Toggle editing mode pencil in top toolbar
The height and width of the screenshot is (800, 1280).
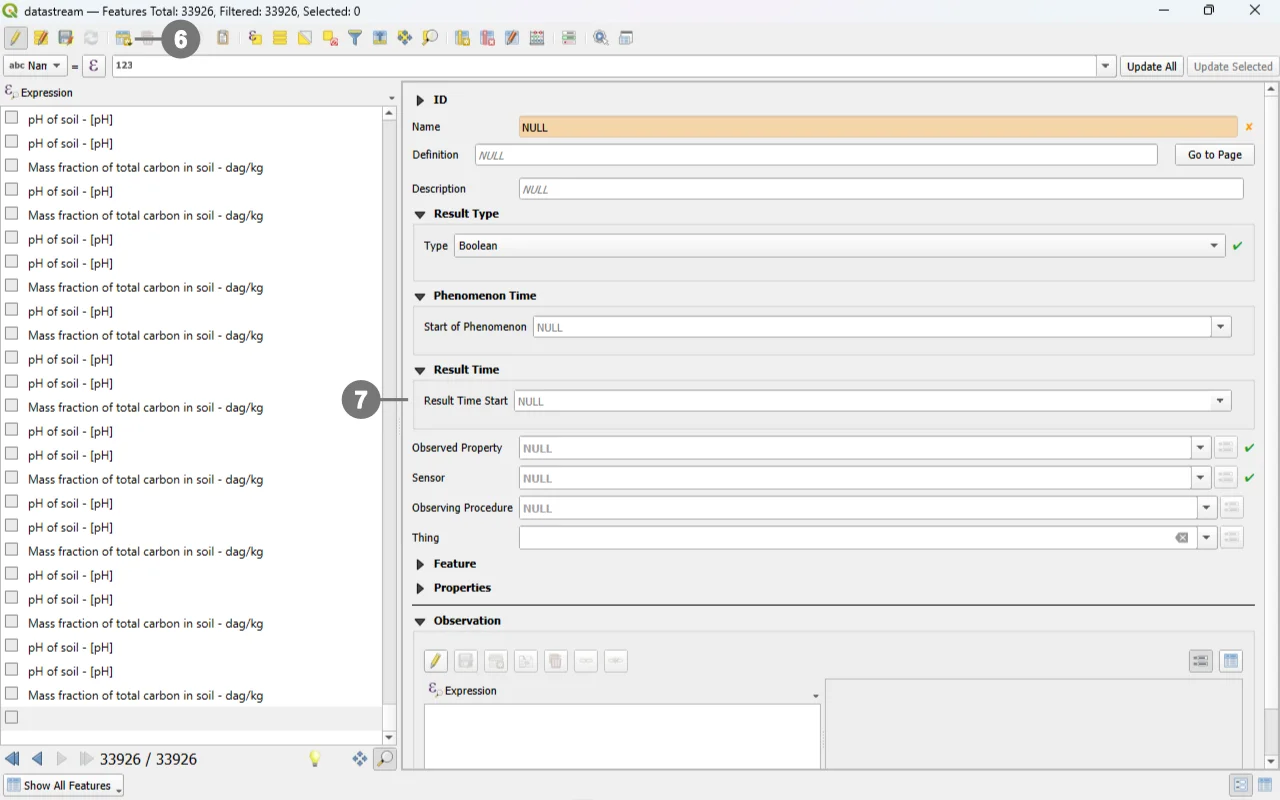(15, 38)
